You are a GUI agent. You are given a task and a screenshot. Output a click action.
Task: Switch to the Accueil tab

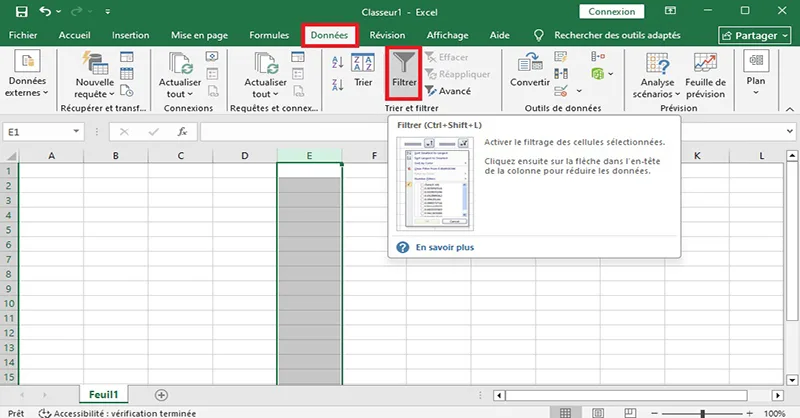pos(74,35)
